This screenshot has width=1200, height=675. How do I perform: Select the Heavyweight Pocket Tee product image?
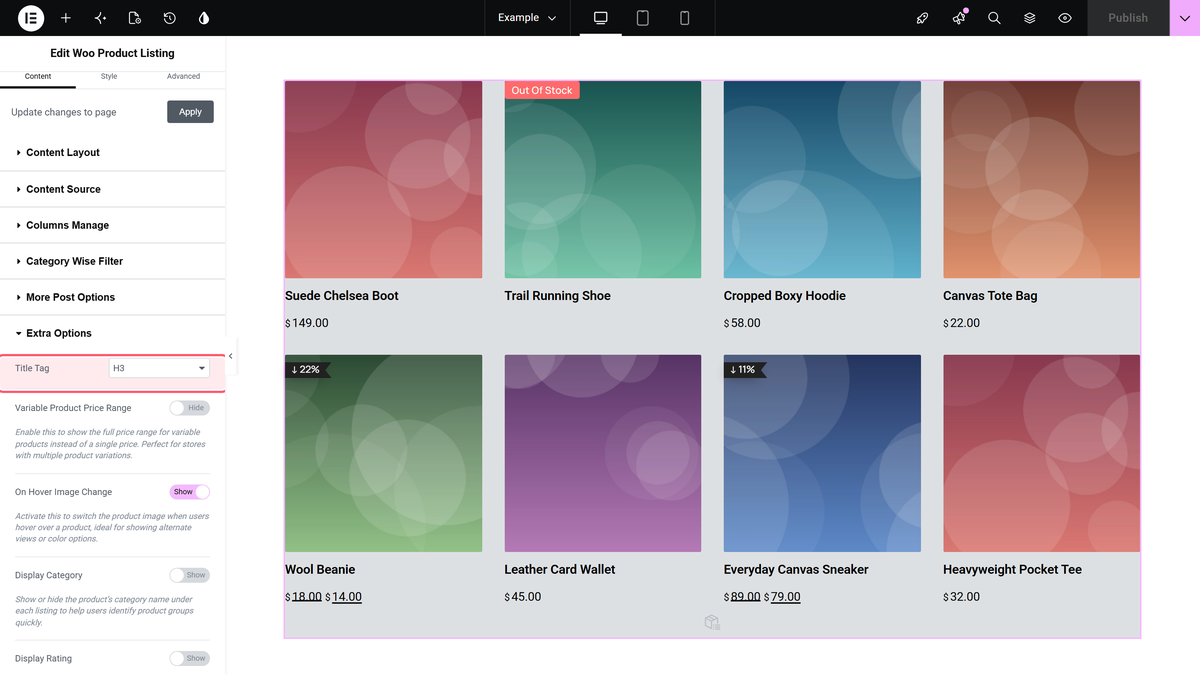point(1041,453)
